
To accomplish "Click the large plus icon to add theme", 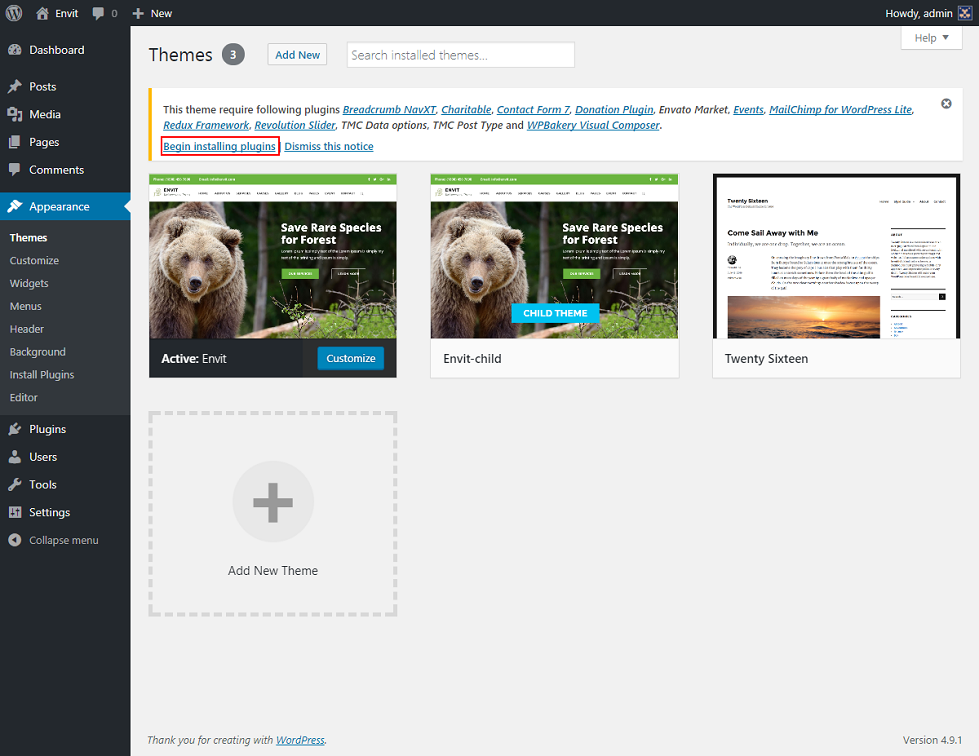I will coord(273,501).
